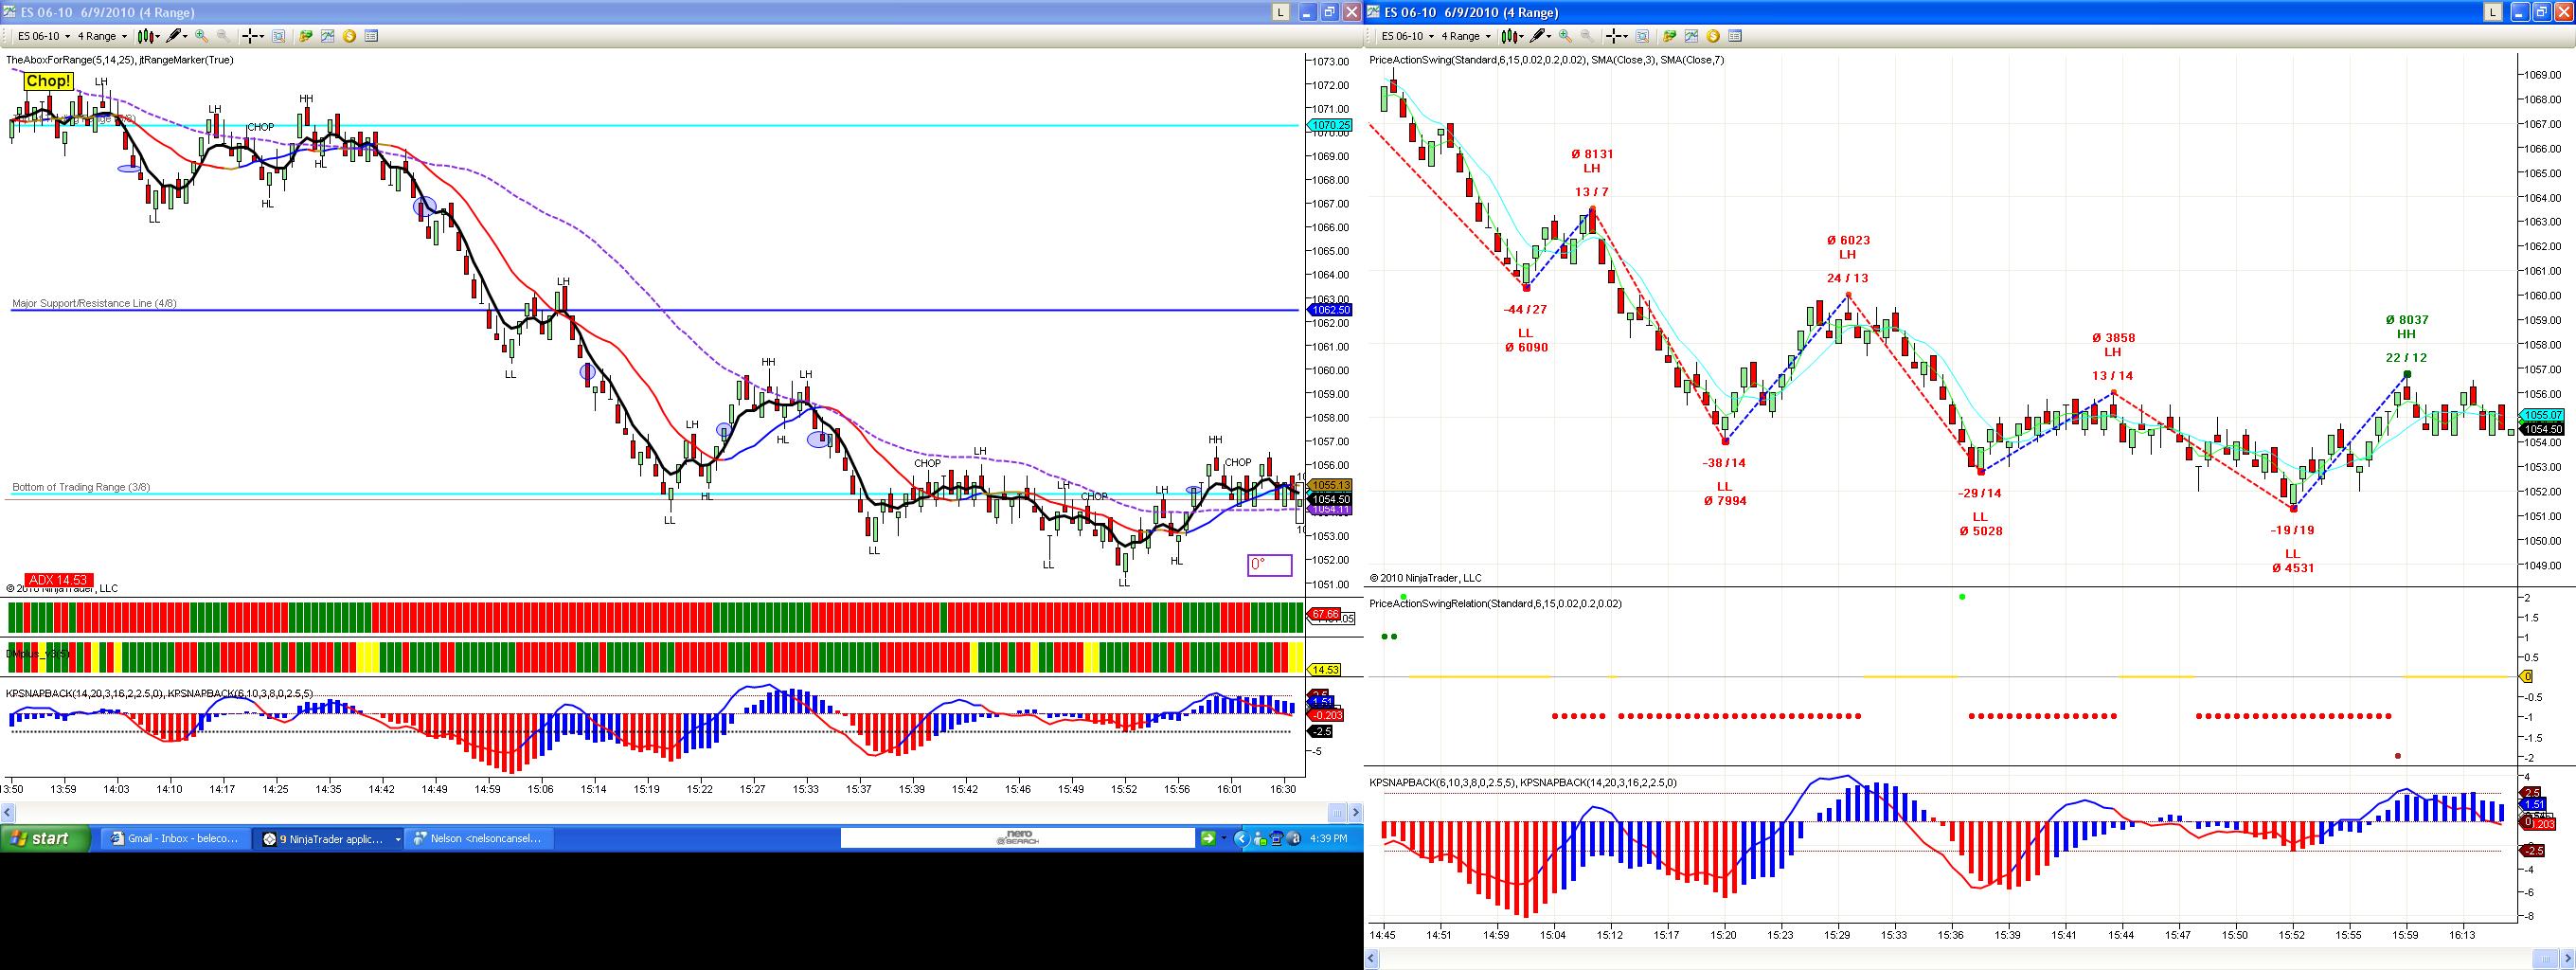Open the line-chart indicators icon in right chart toolbar
2576x970 pixels.
pos(1691,36)
